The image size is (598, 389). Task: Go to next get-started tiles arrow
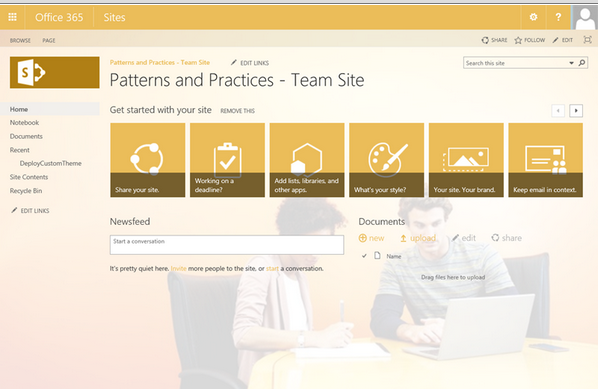(x=576, y=111)
